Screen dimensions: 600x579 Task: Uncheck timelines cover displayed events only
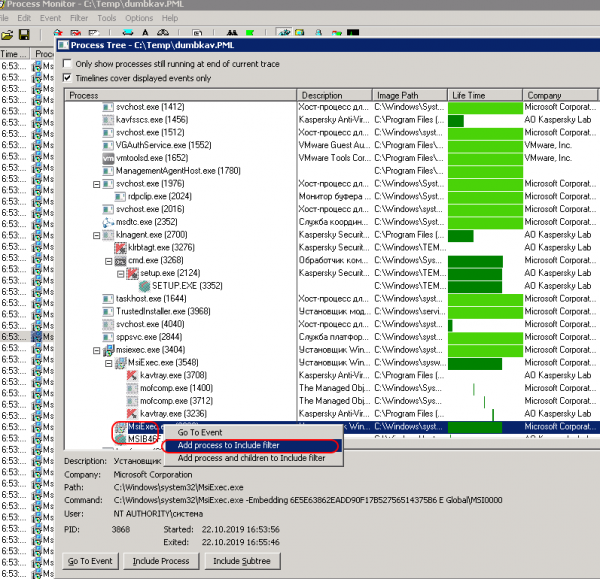[x=68, y=78]
